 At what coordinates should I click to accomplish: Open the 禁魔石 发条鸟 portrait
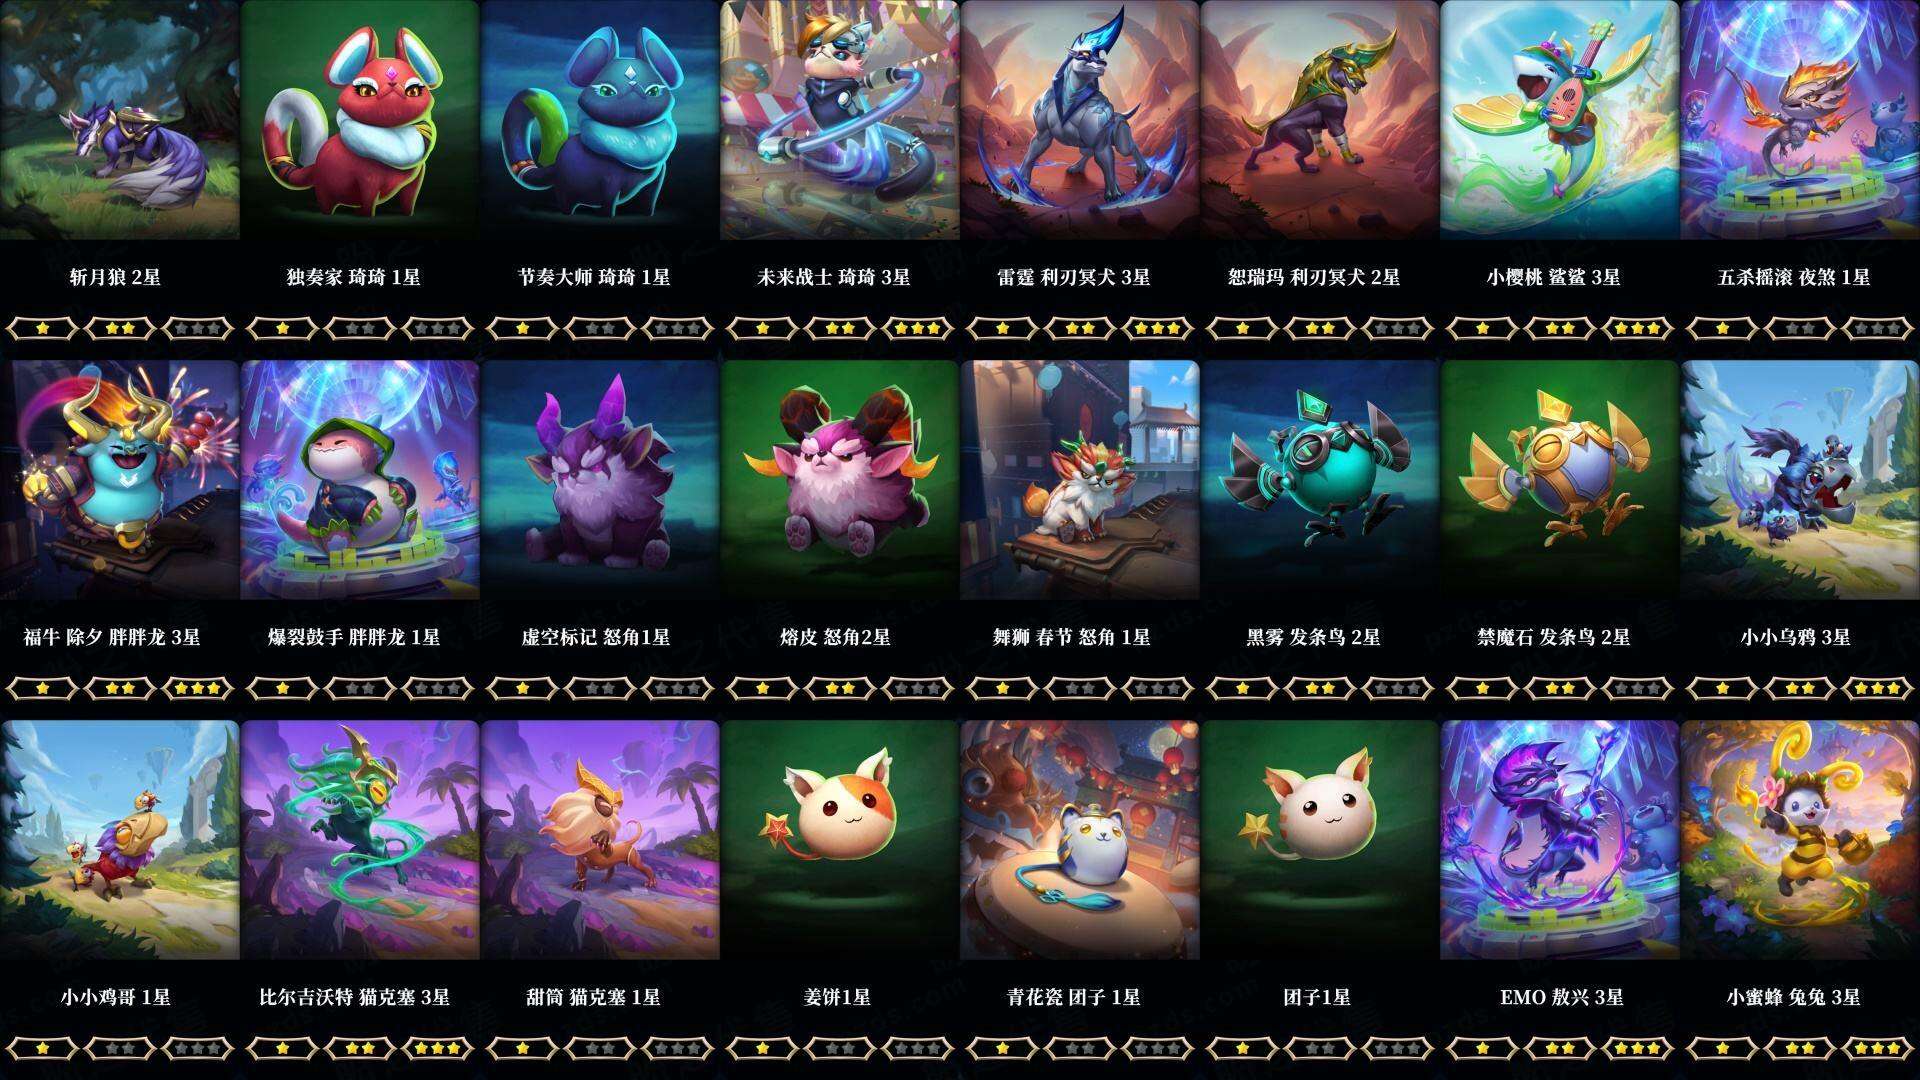click(1560, 480)
